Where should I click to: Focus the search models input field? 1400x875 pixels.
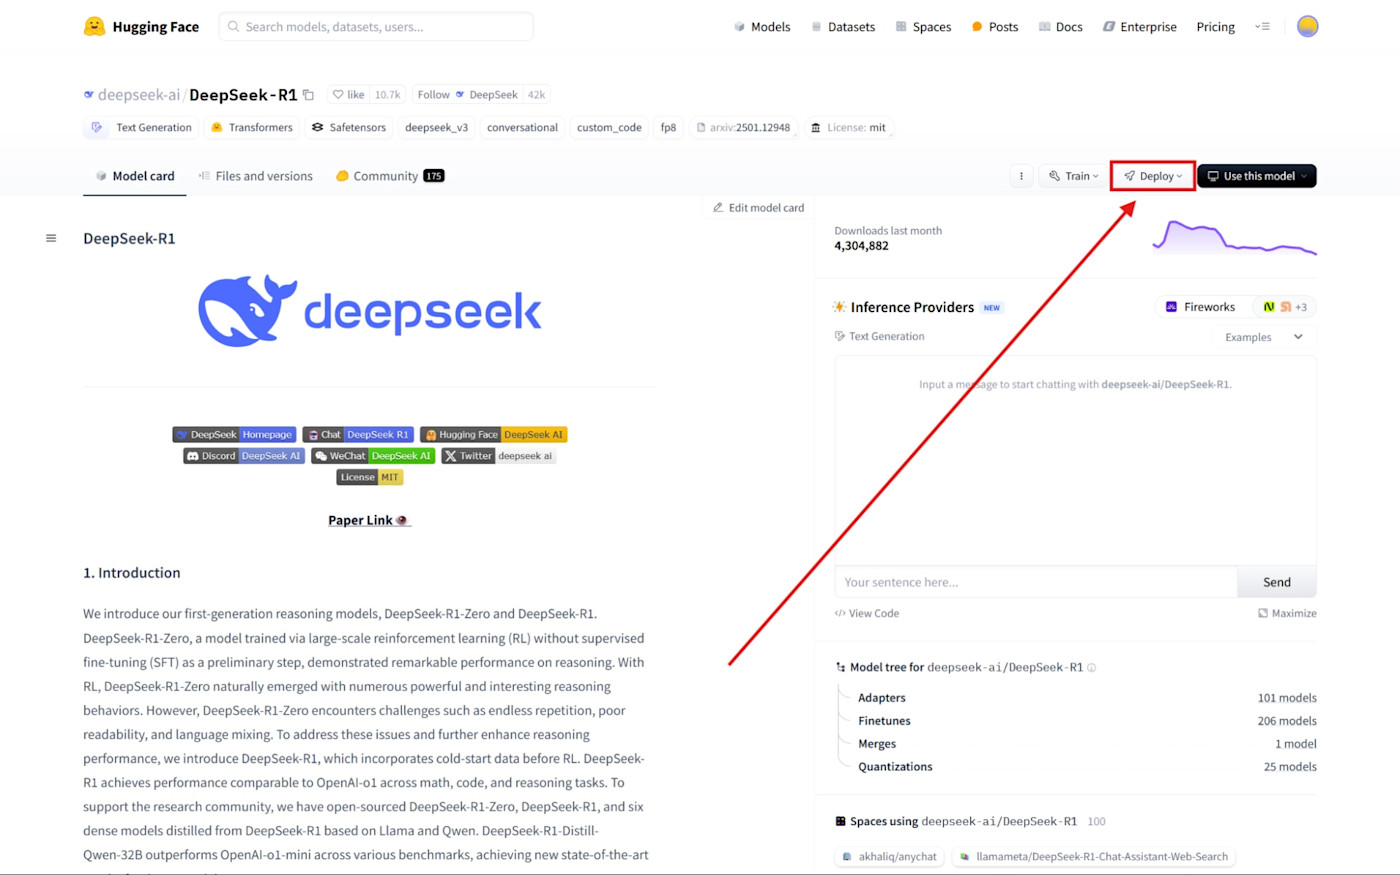coord(376,27)
